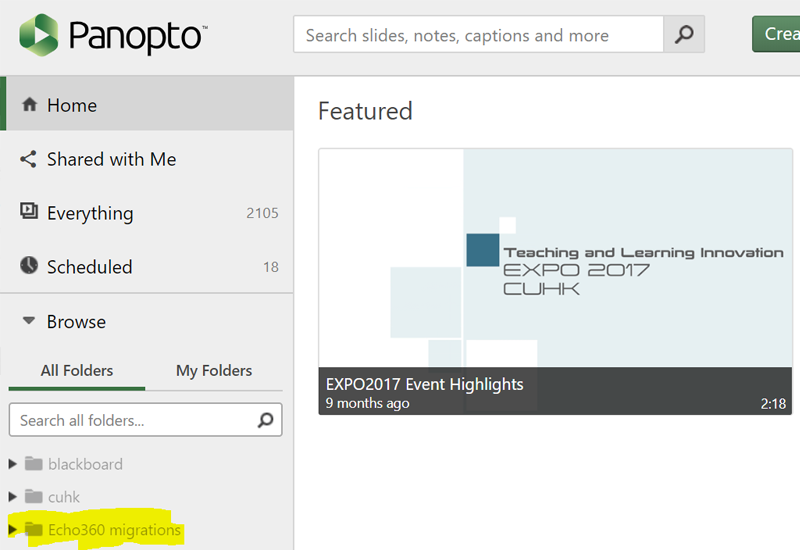This screenshot has height=550, width=800.
Task: Open the Scheduled recordings
Action: [x=147, y=266]
